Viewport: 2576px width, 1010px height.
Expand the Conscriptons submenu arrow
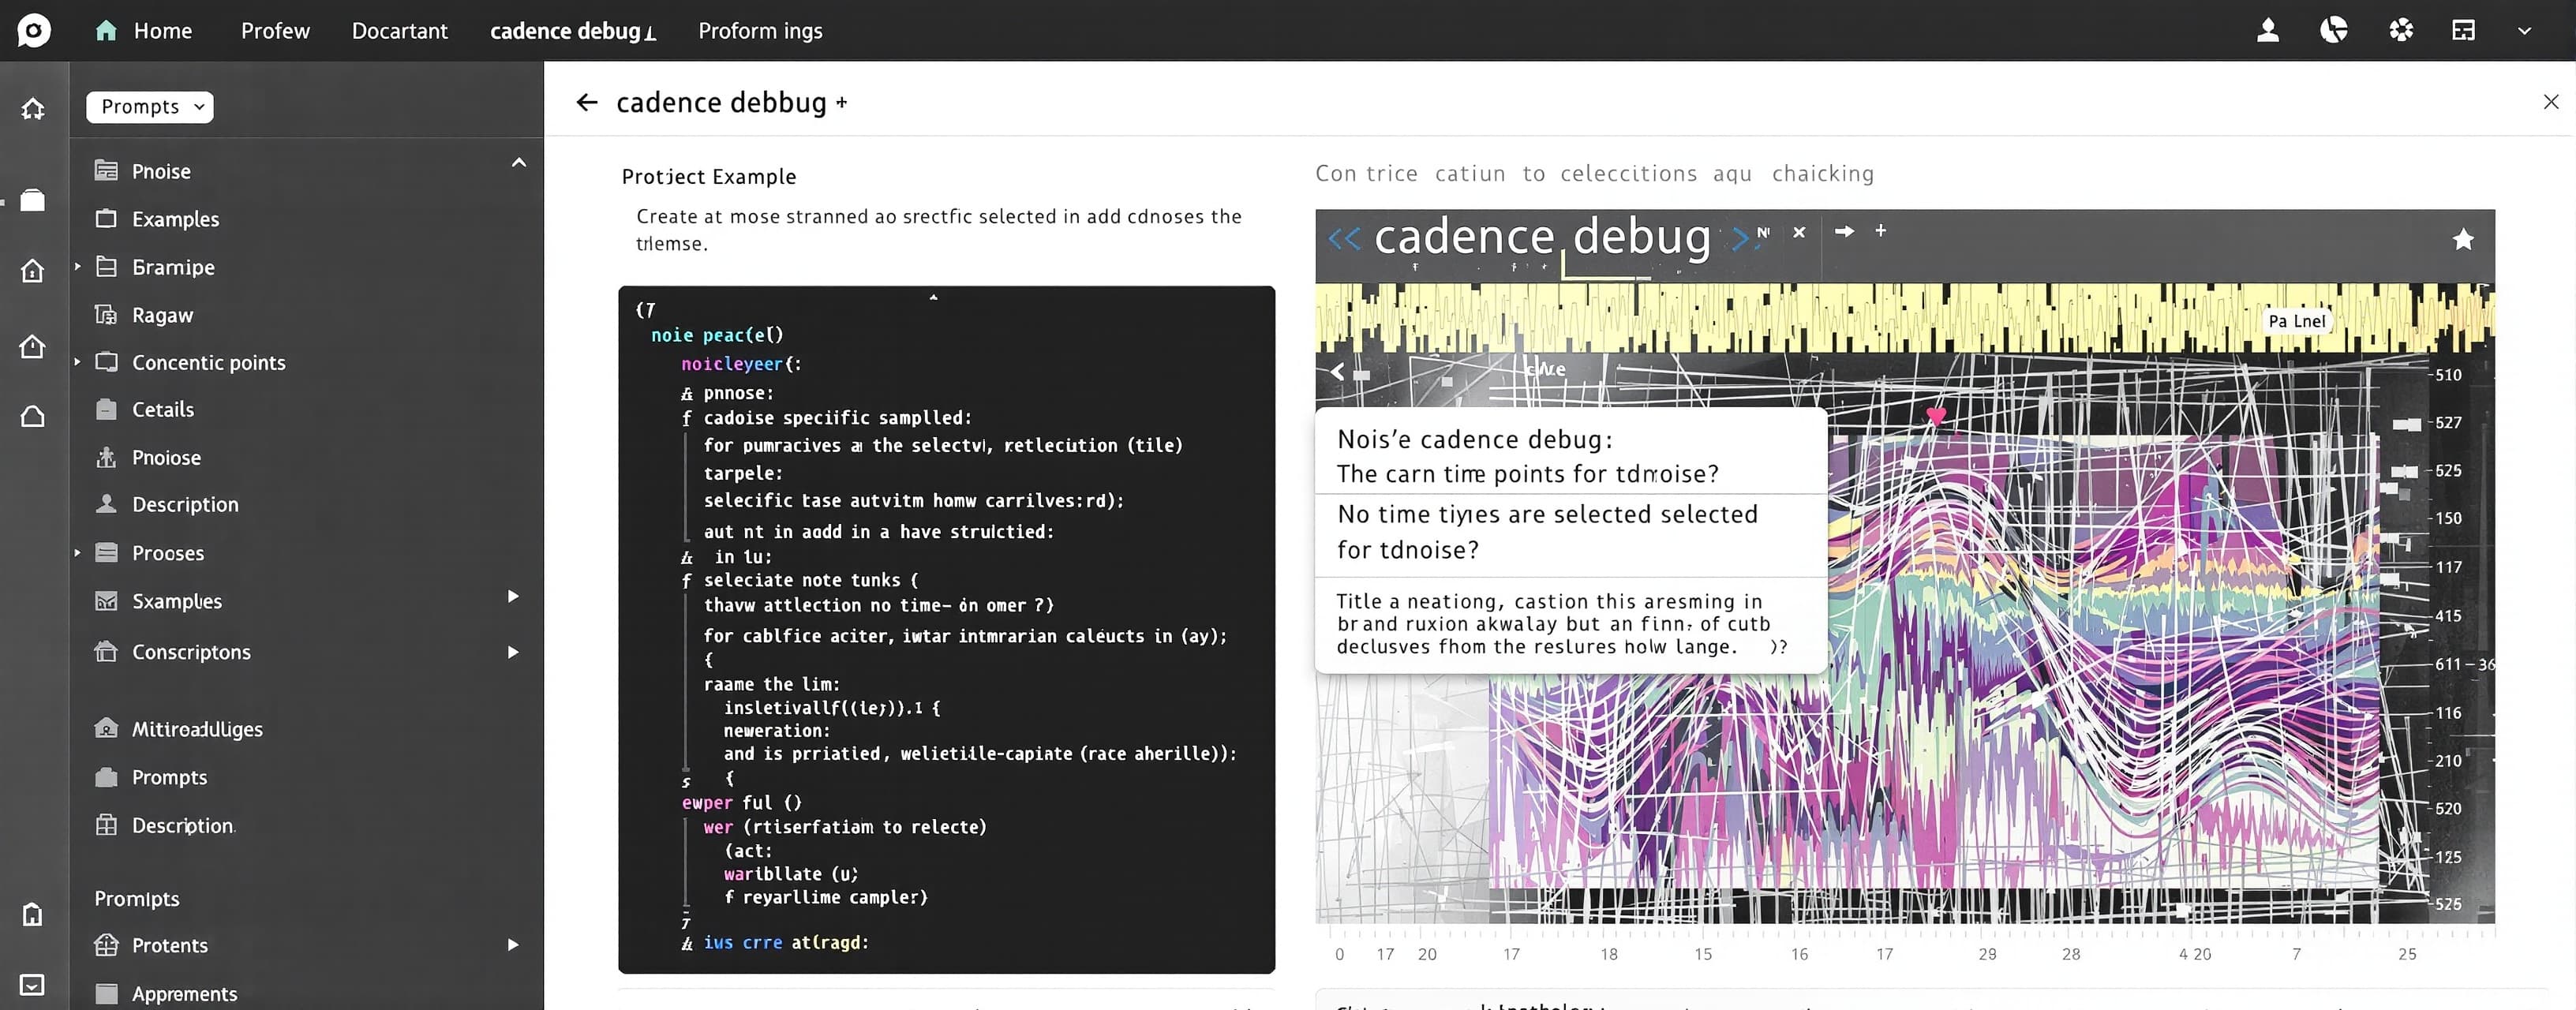click(513, 652)
